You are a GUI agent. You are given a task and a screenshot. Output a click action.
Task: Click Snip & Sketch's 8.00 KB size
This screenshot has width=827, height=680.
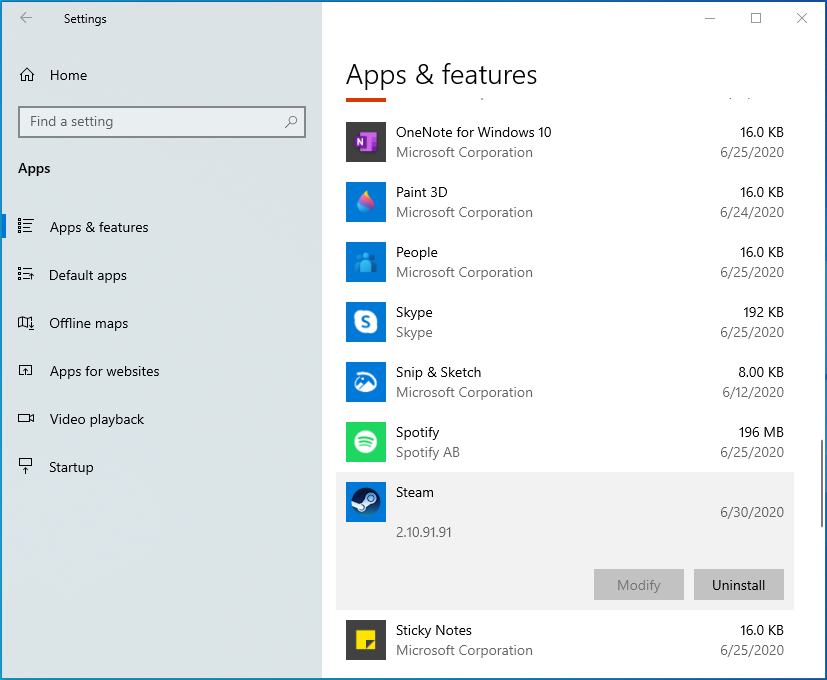click(761, 372)
